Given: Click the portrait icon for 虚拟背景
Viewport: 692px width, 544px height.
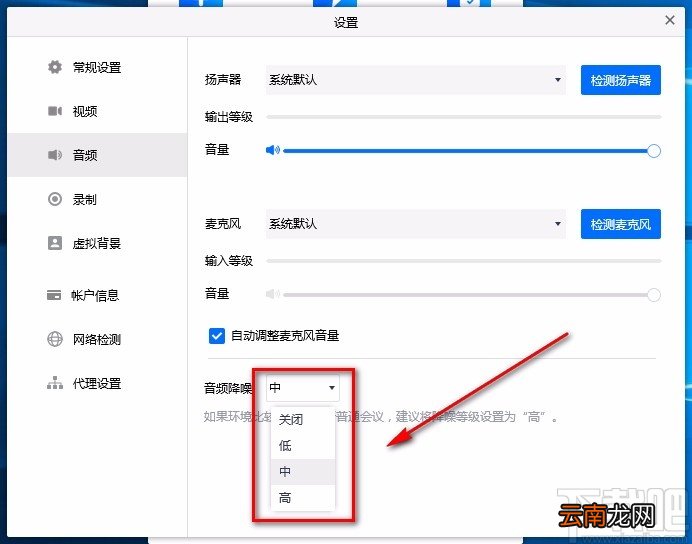Looking at the screenshot, I should click(x=55, y=243).
